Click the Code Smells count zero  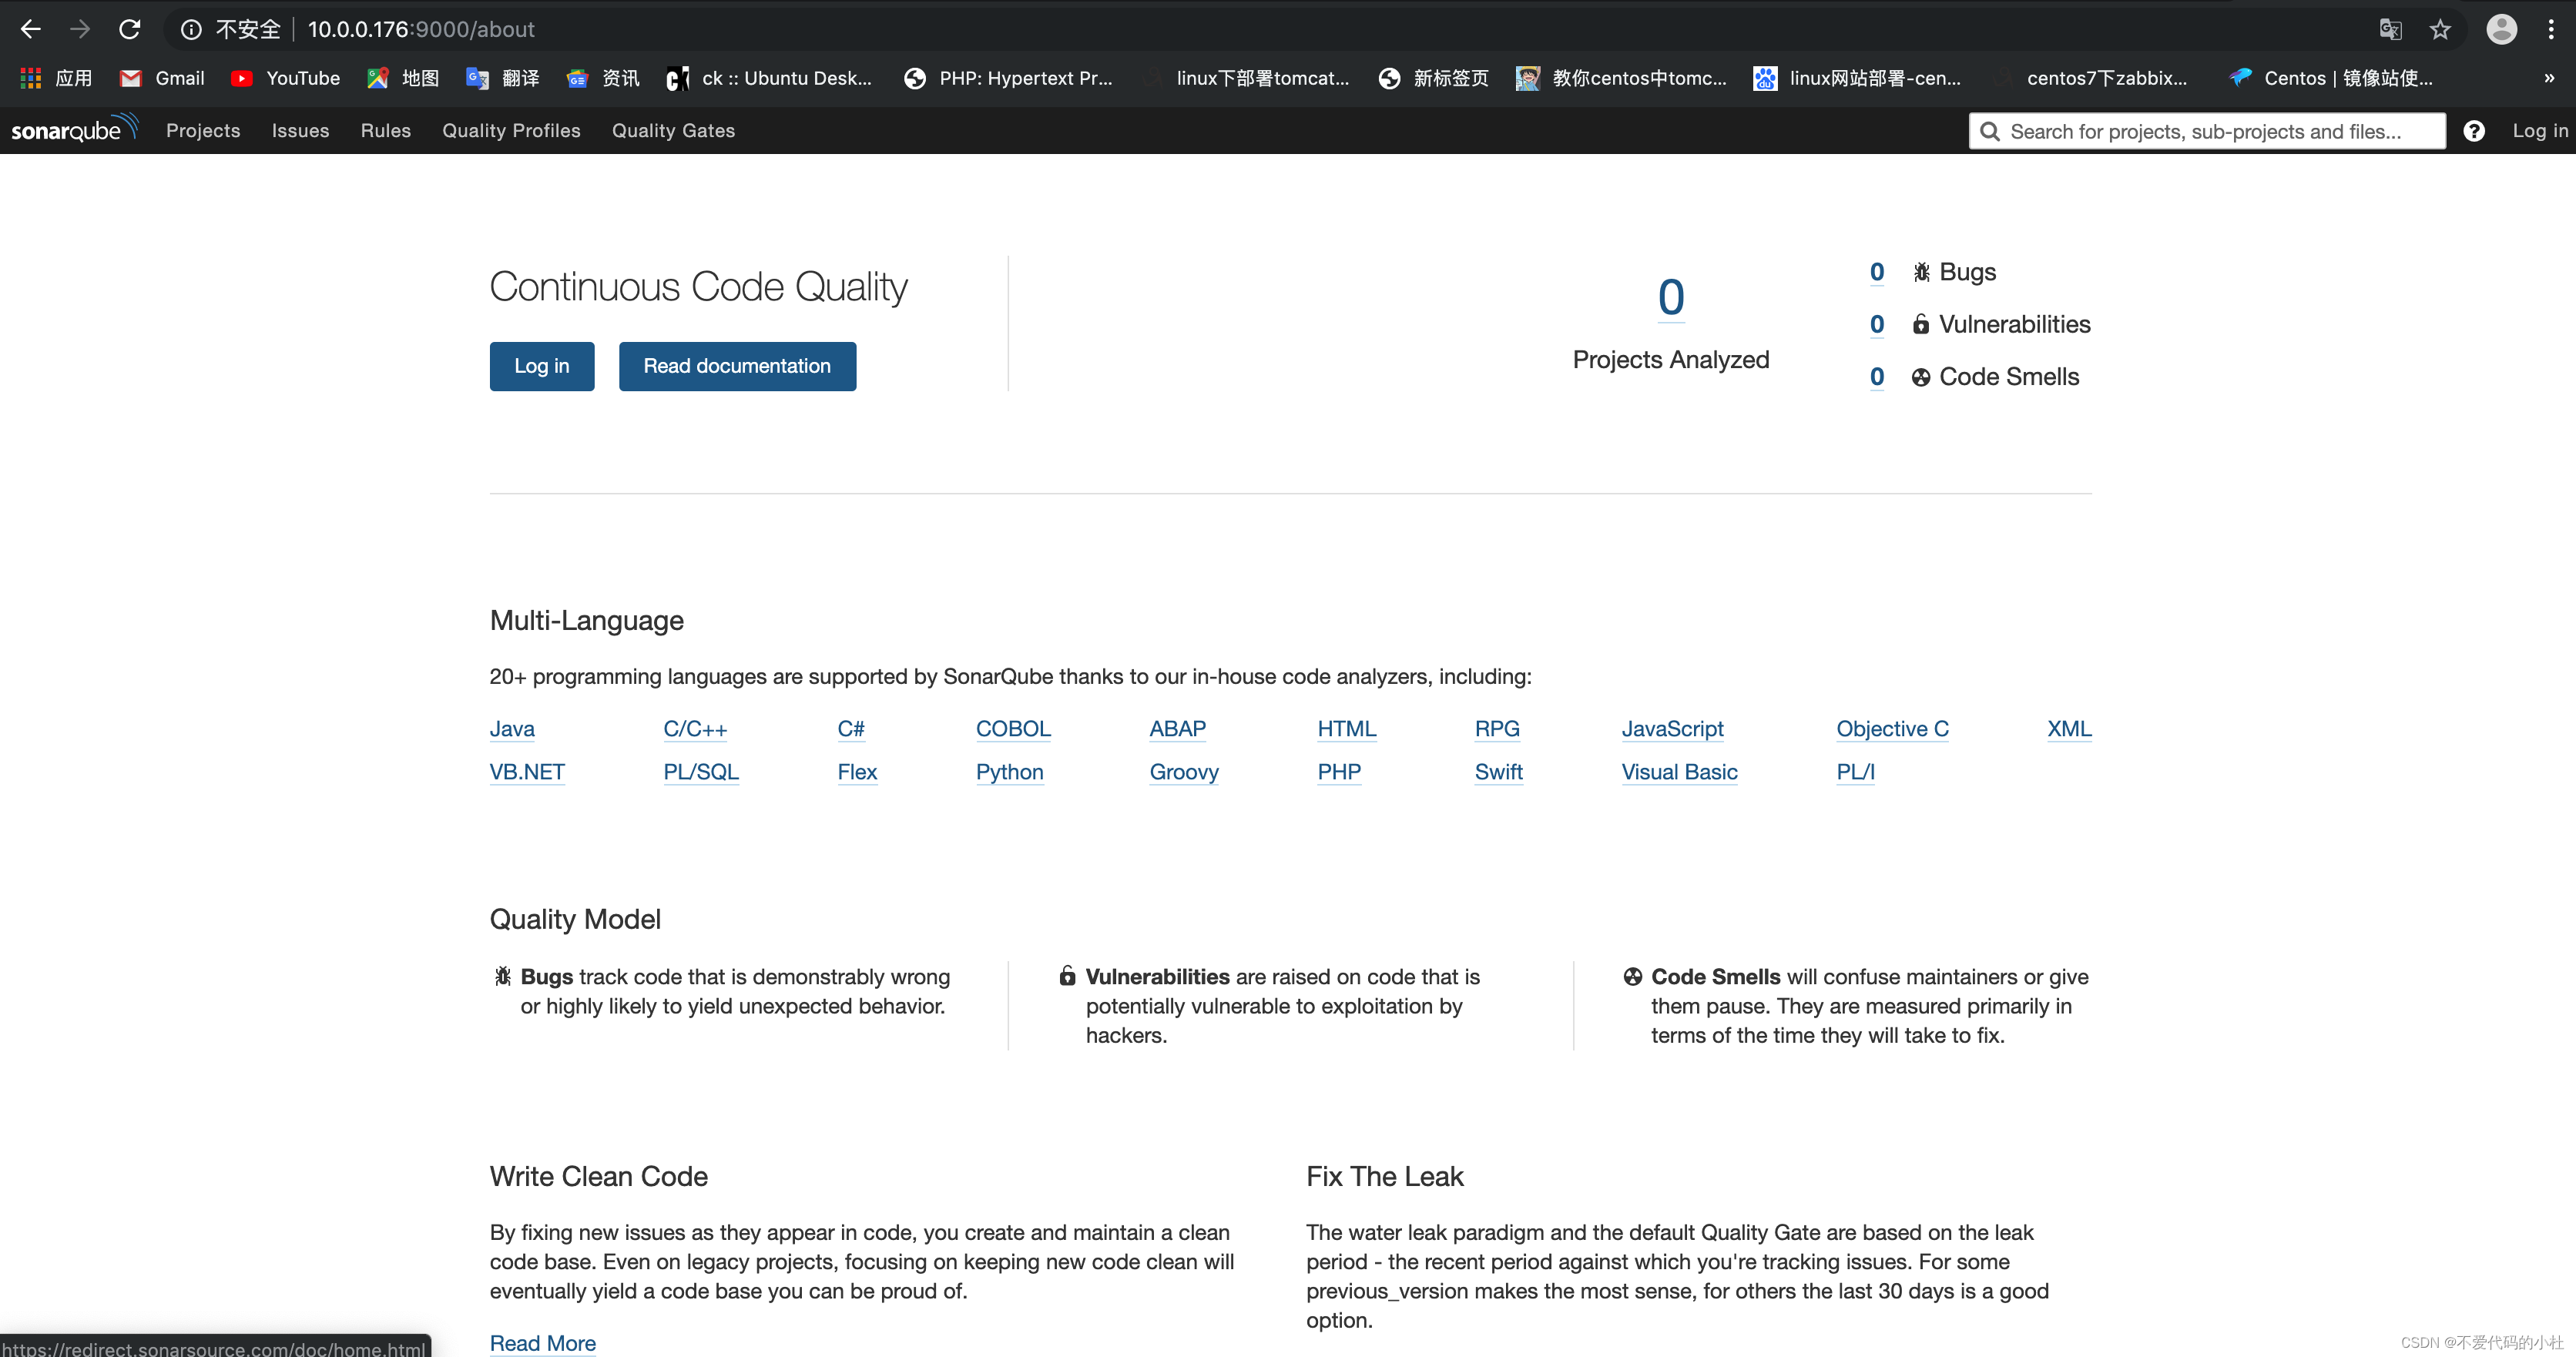tap(1877, 377)
